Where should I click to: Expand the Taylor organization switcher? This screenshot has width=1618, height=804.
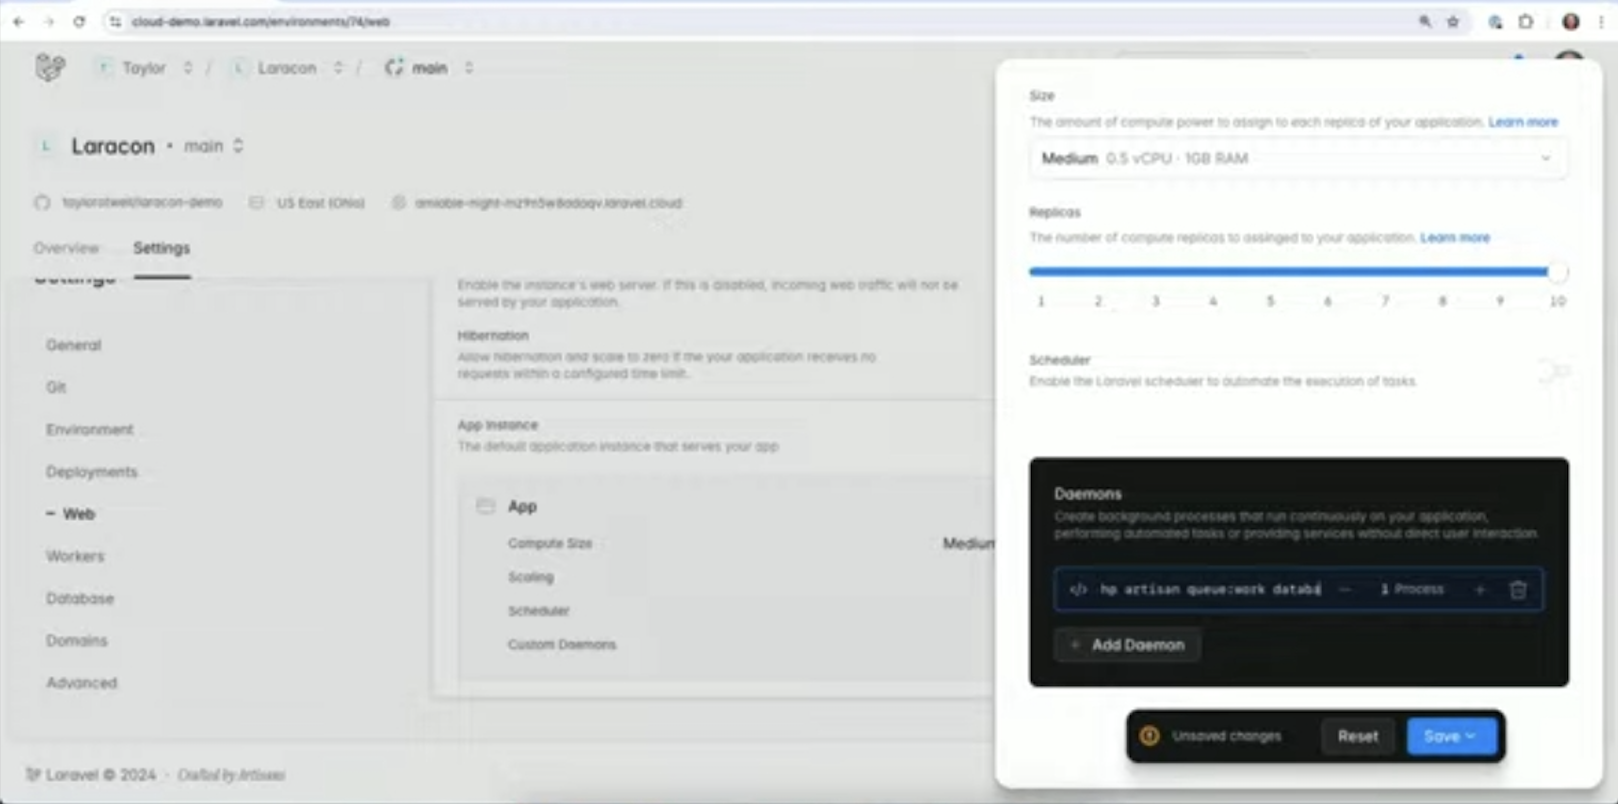187,68
